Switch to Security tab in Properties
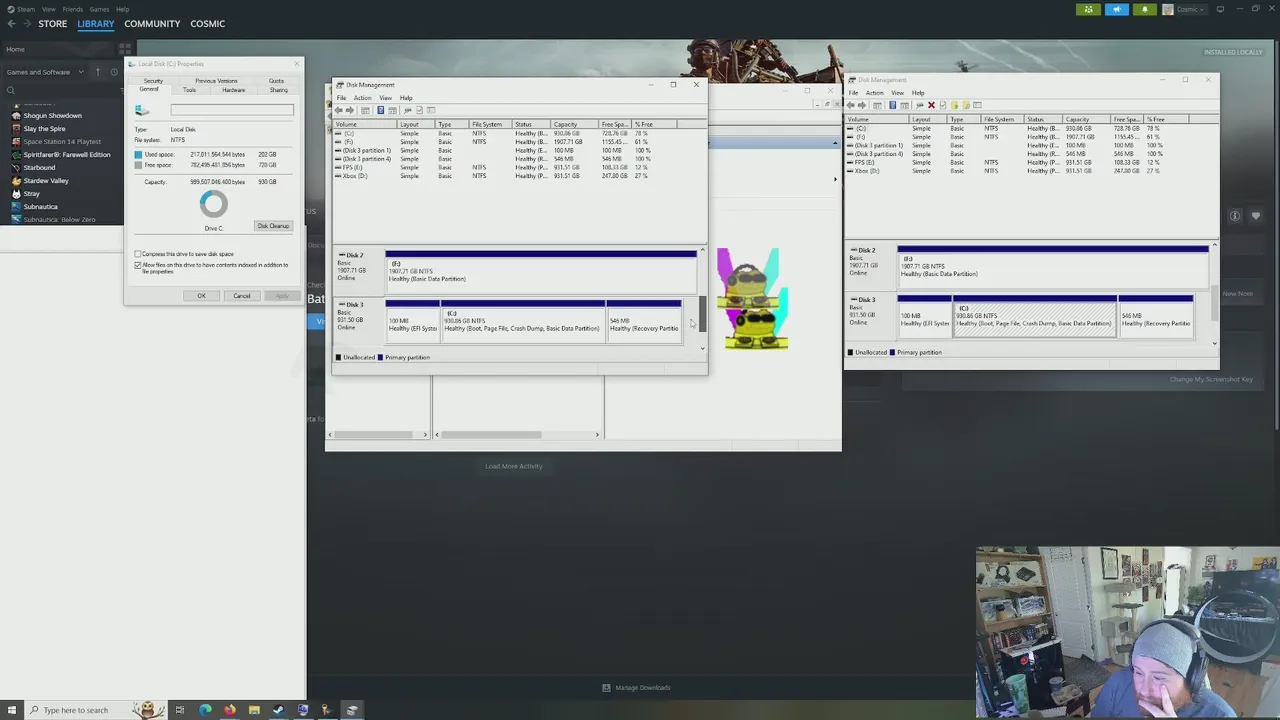The width and height of the screenshot is (1280, 720). tap(153, 81)
